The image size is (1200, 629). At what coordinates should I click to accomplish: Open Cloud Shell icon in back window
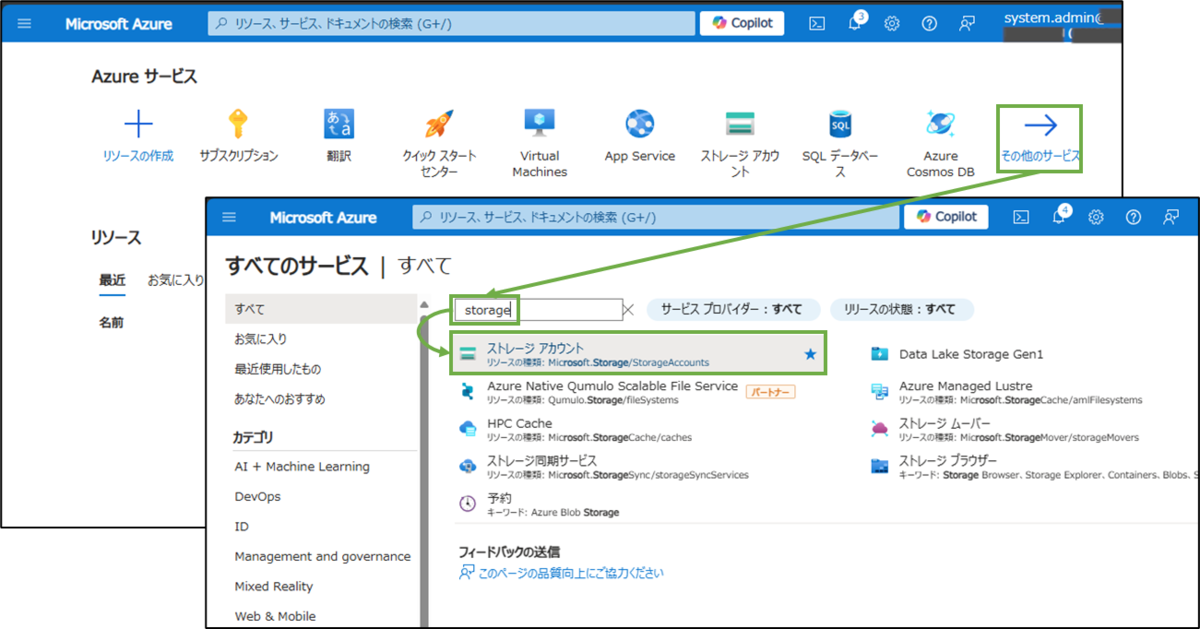pyautogui.click(x=817, y=24)
